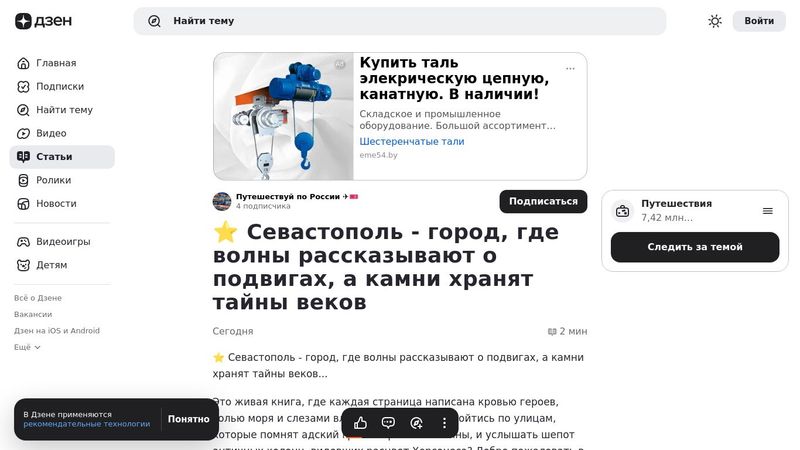Toggle the light/dark theme sun icon
Screen dimensions: 800x450
pyautogui.click(x=715, y=21)
